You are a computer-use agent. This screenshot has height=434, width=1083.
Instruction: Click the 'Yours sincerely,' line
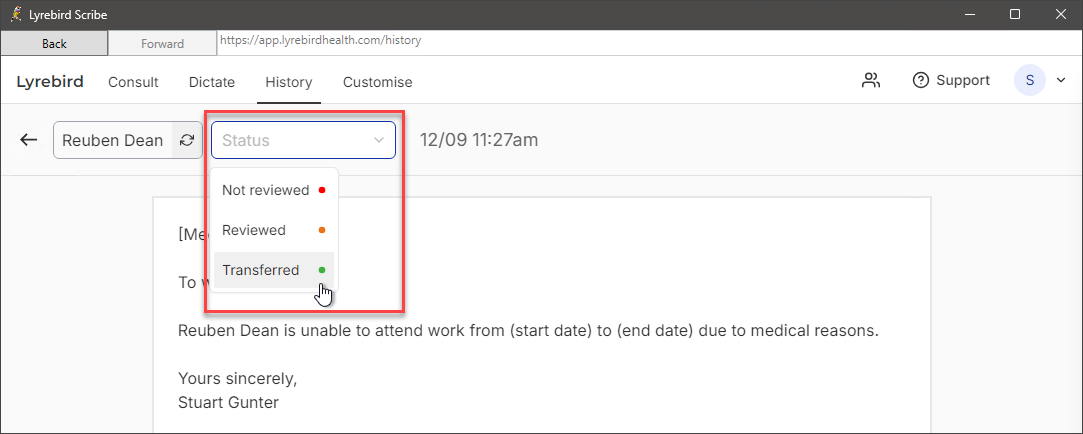pos(238,378)
